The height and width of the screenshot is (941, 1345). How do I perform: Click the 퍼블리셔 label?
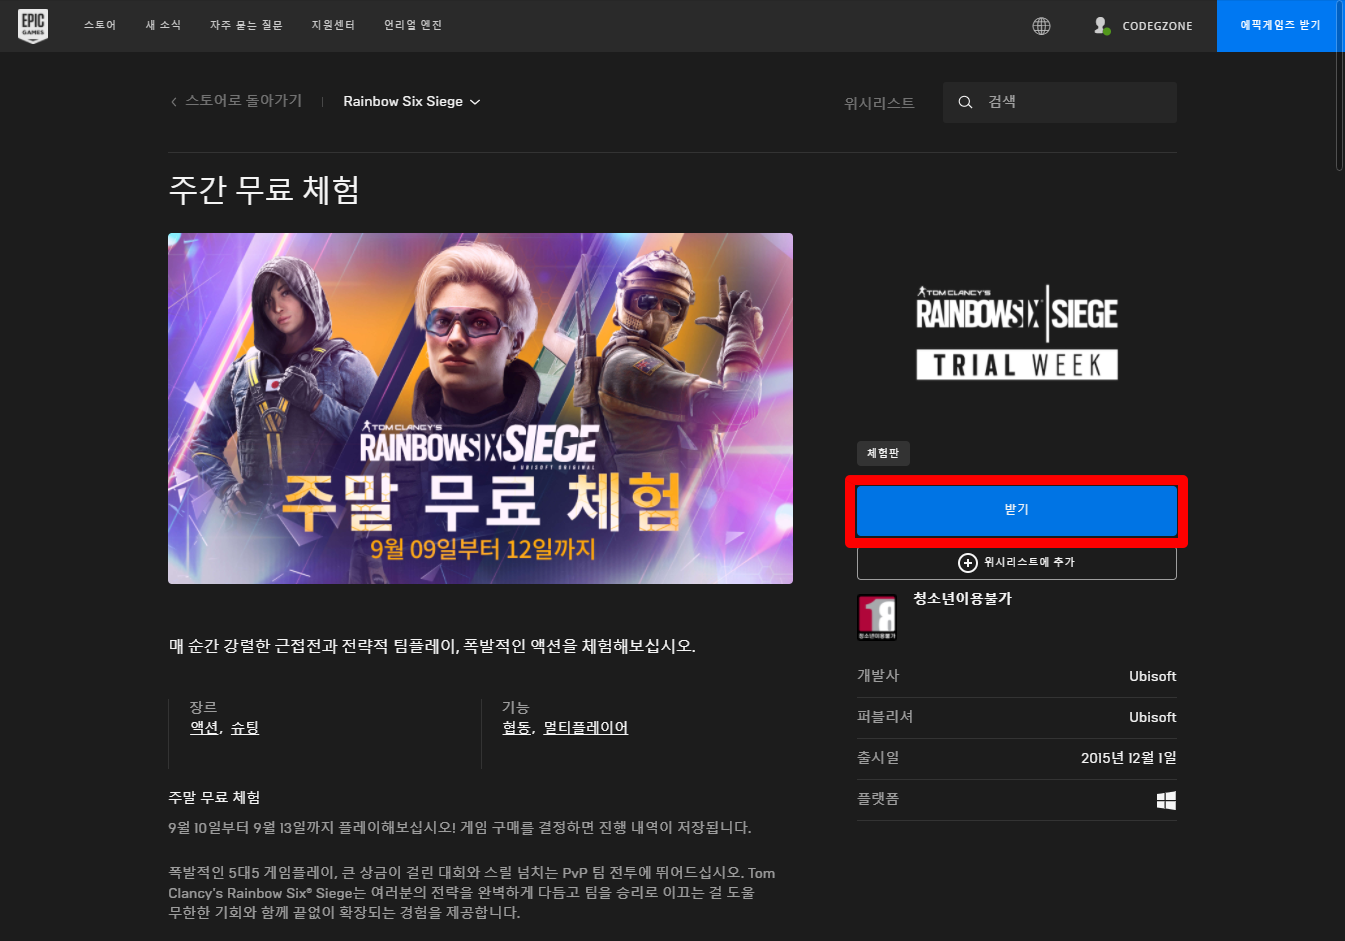[x=885, y=717]
